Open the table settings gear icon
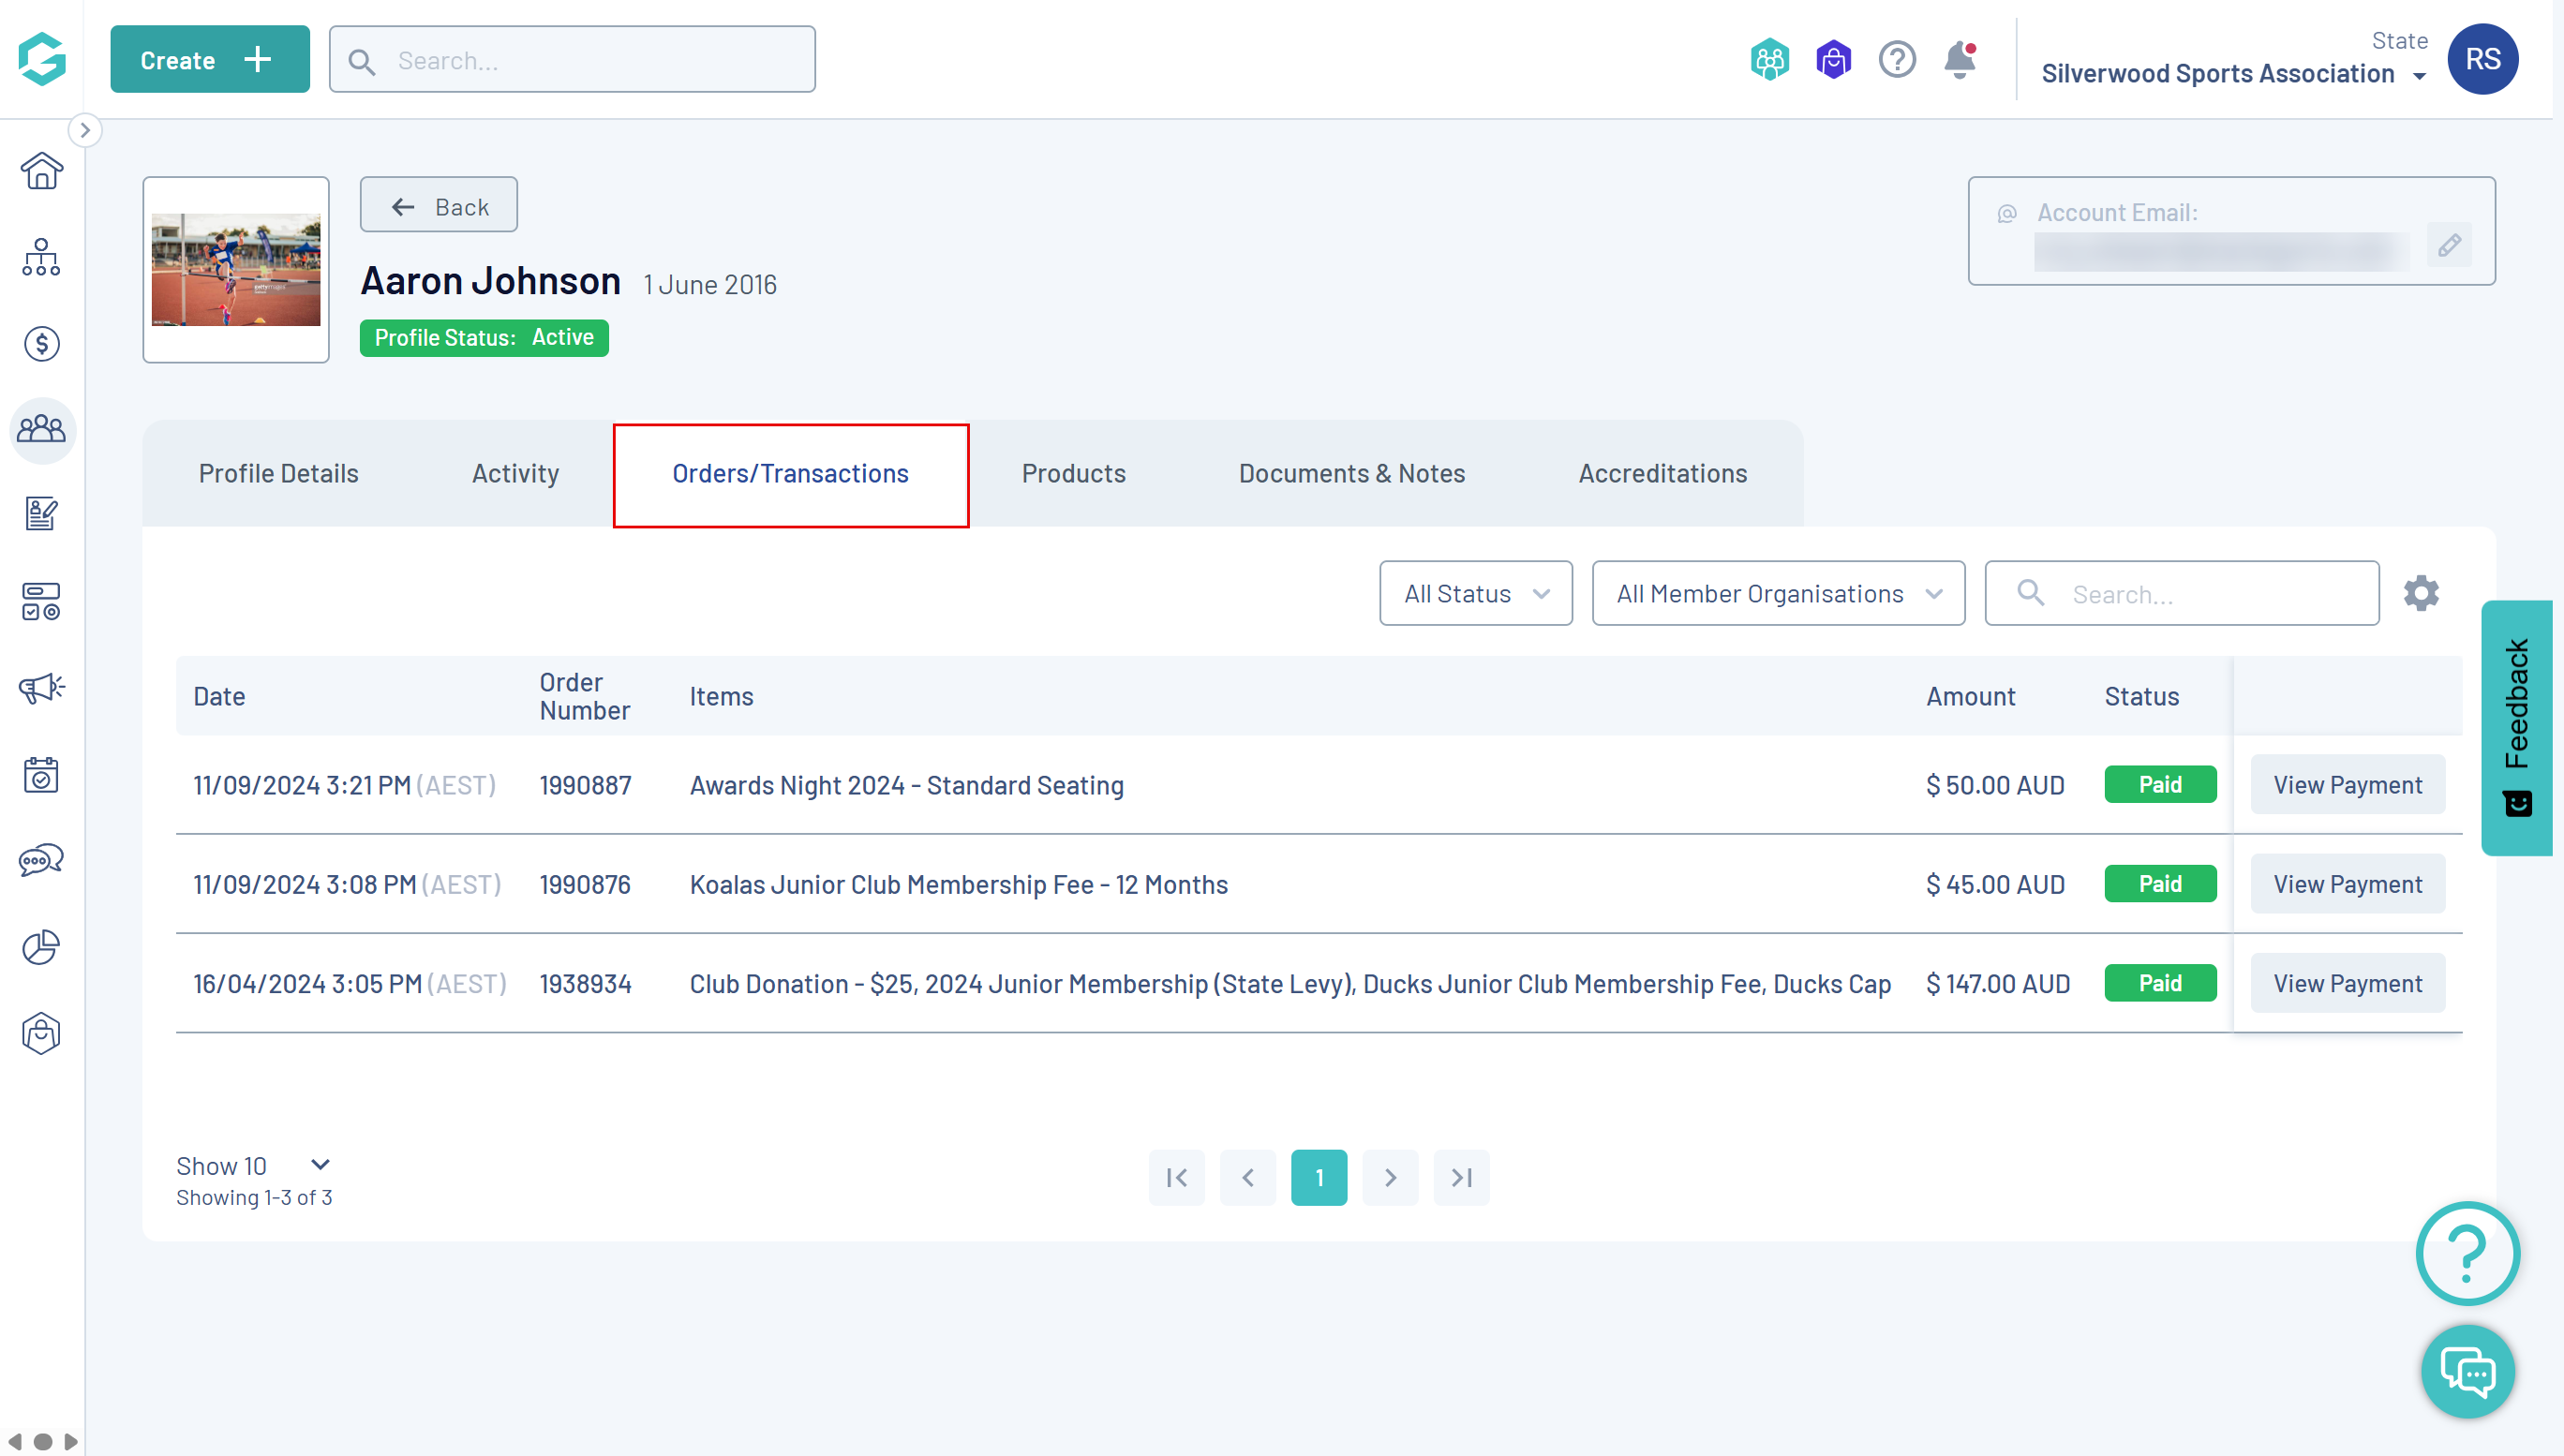The width and height of the screenshot is (2564, 1456). tap(2421, 593)
